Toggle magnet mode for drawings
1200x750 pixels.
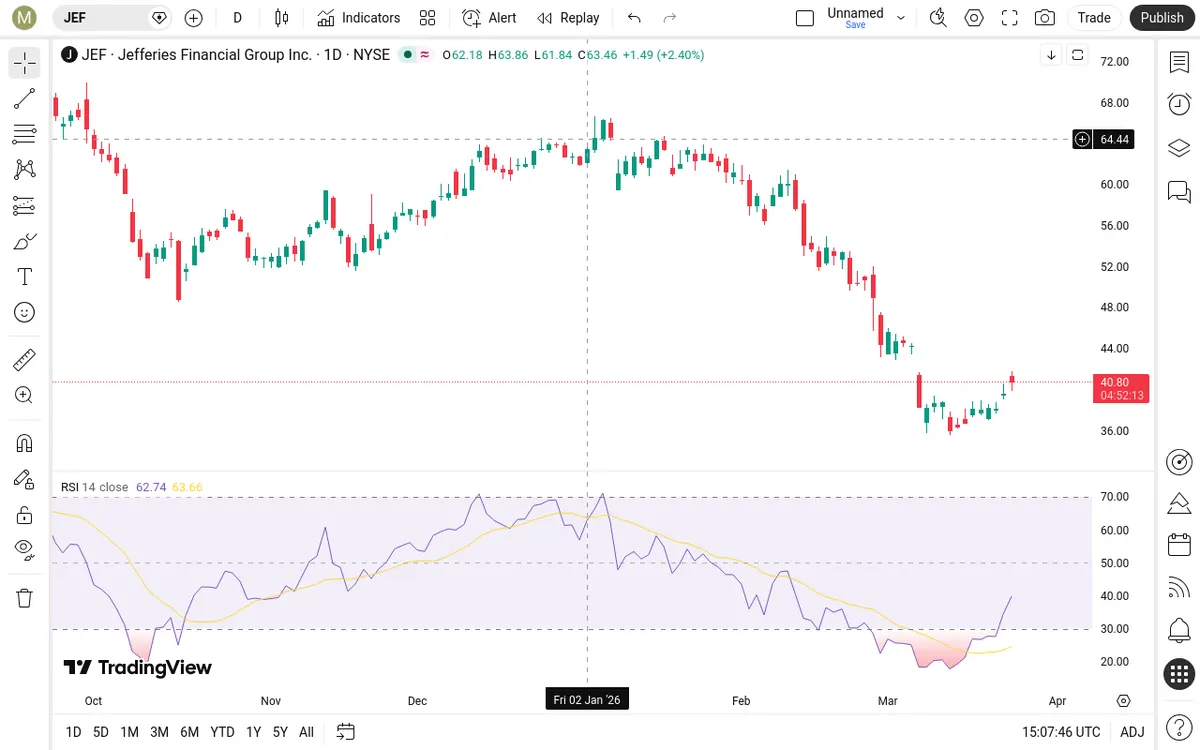click(25, 443)
